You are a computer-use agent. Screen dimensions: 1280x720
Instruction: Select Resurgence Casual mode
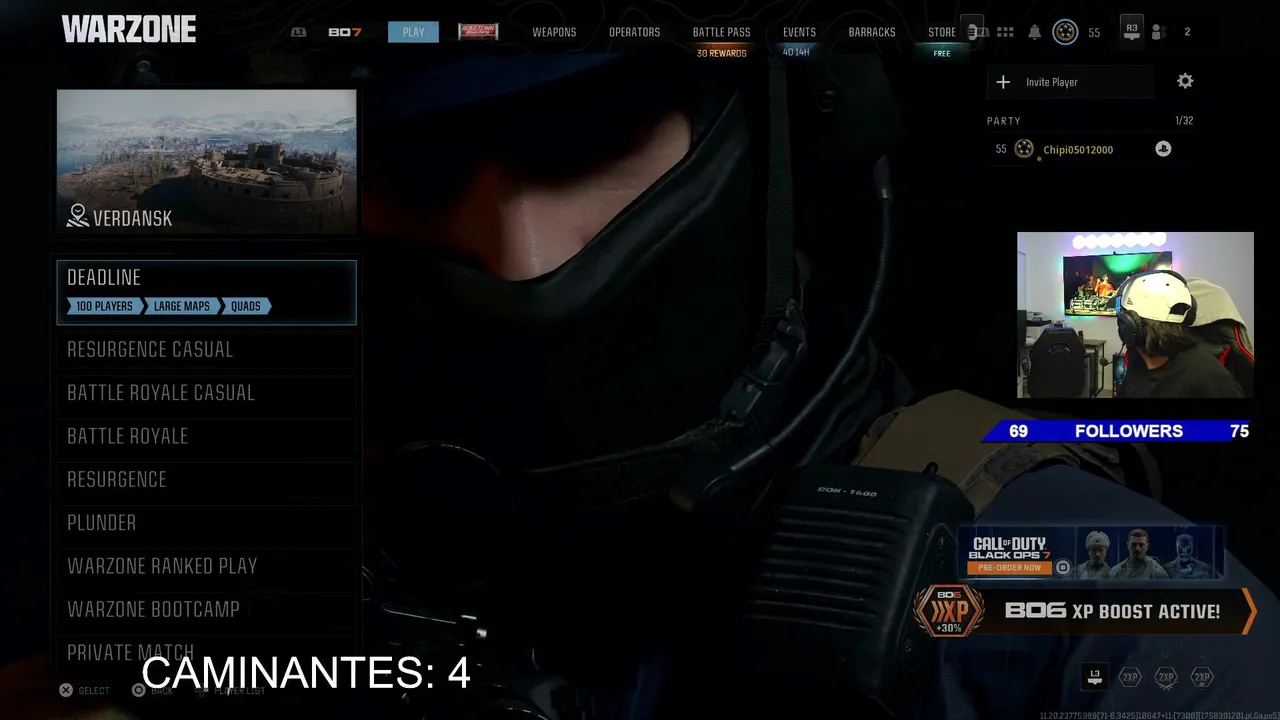[206, 349]
